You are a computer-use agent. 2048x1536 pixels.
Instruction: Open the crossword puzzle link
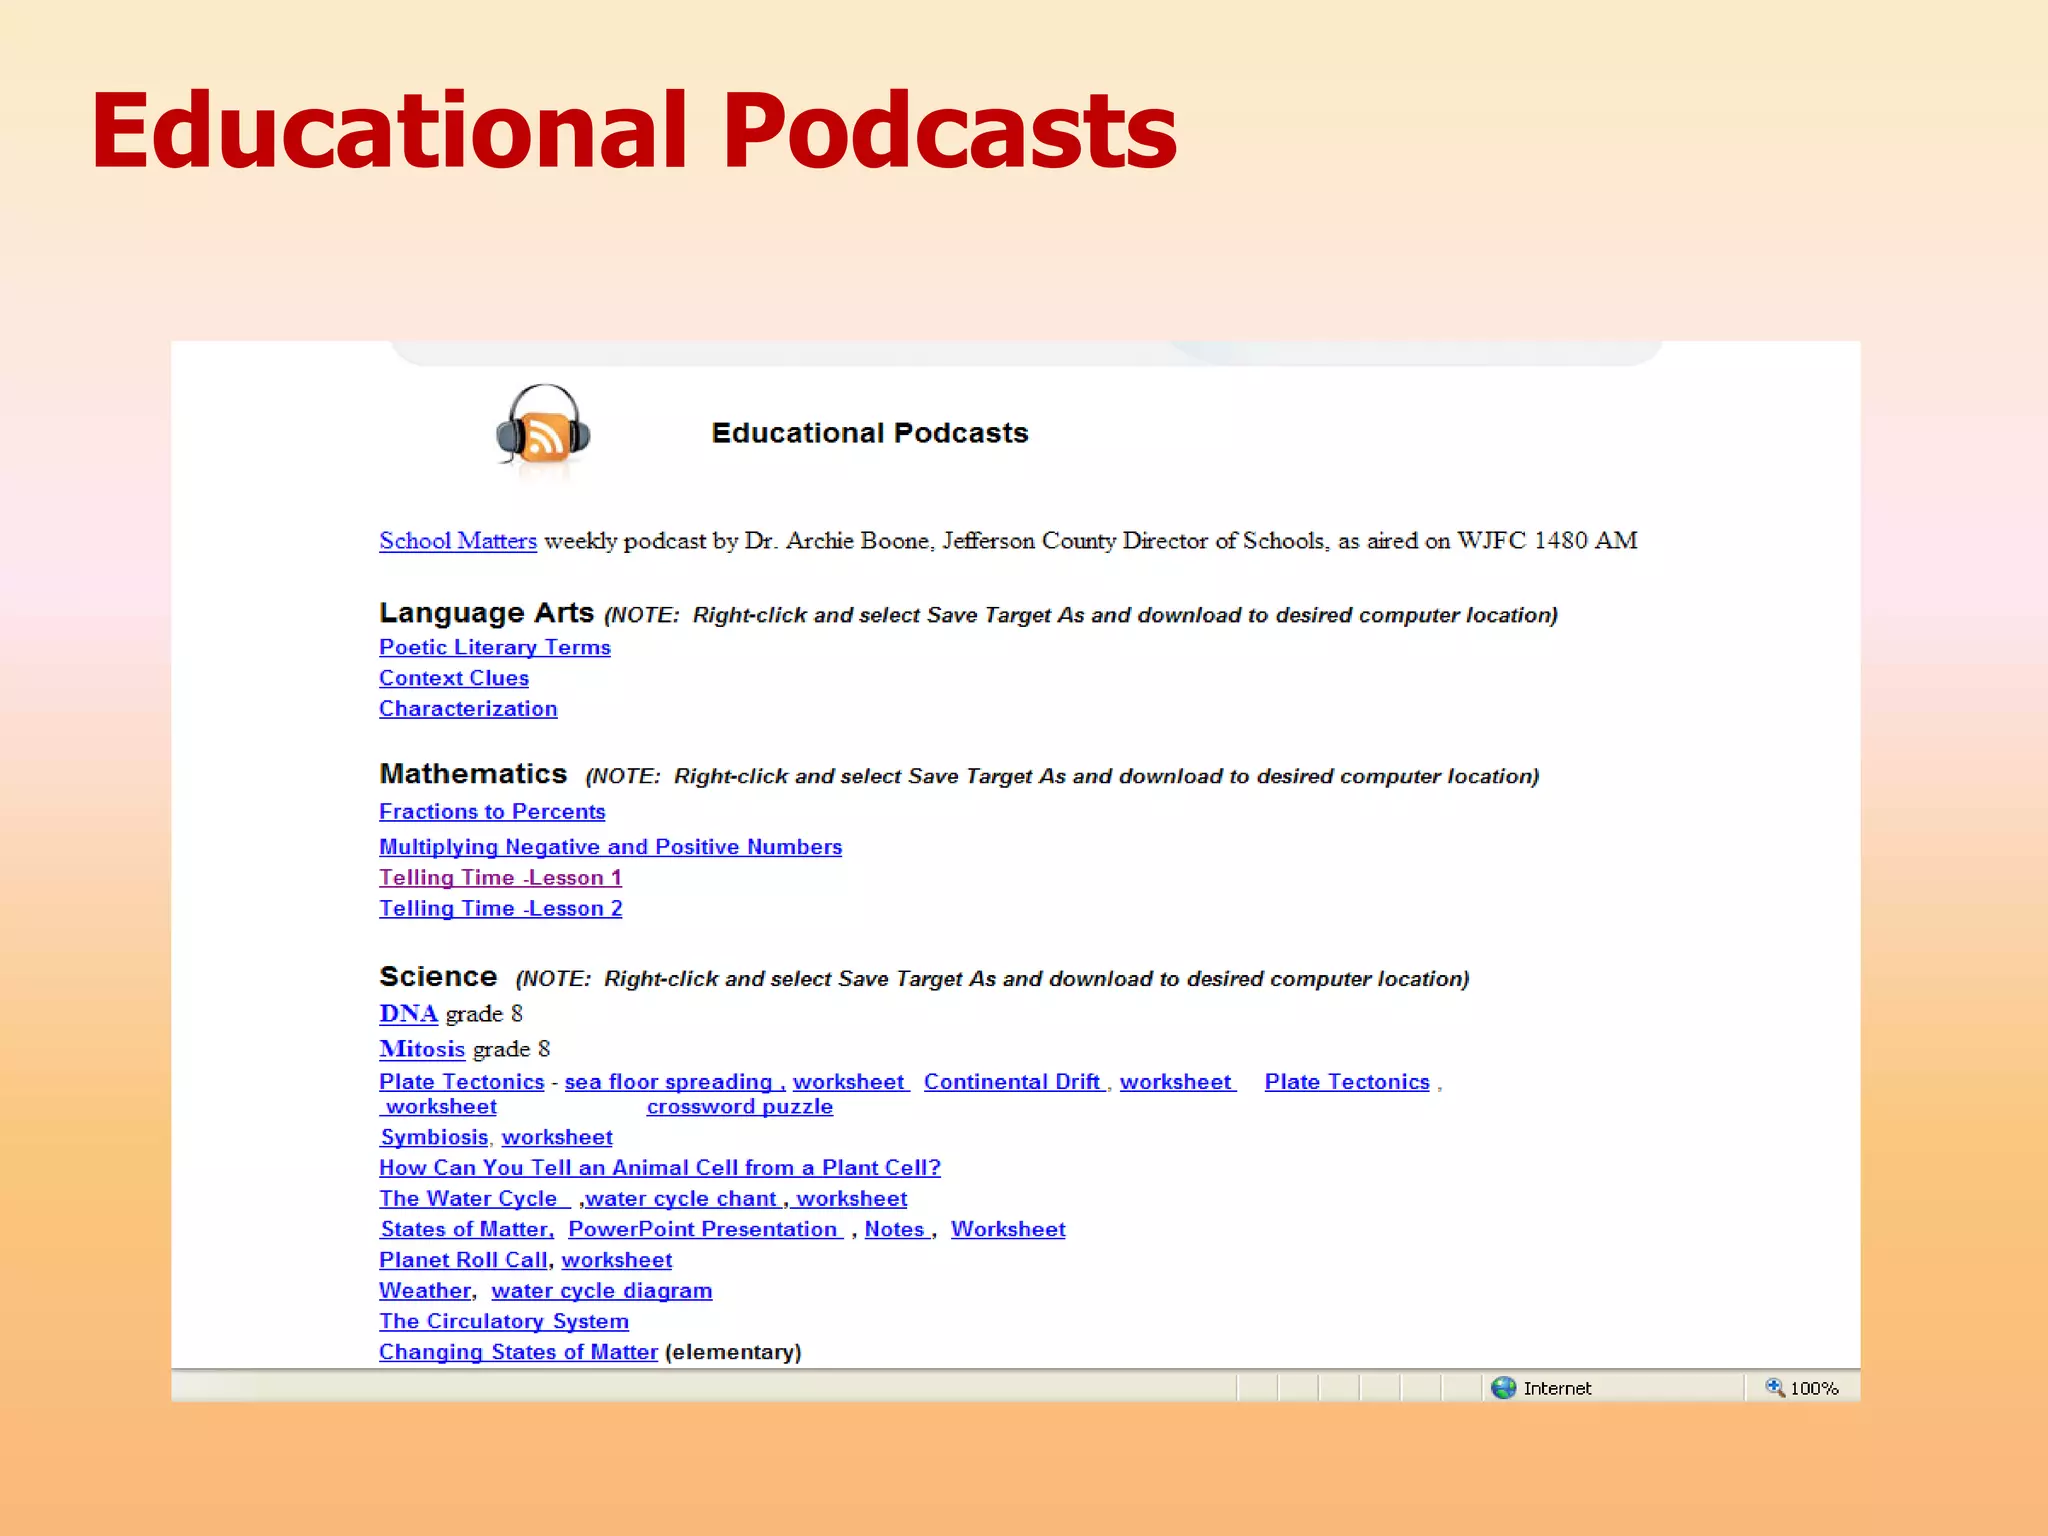click(x=740, y=1107)
